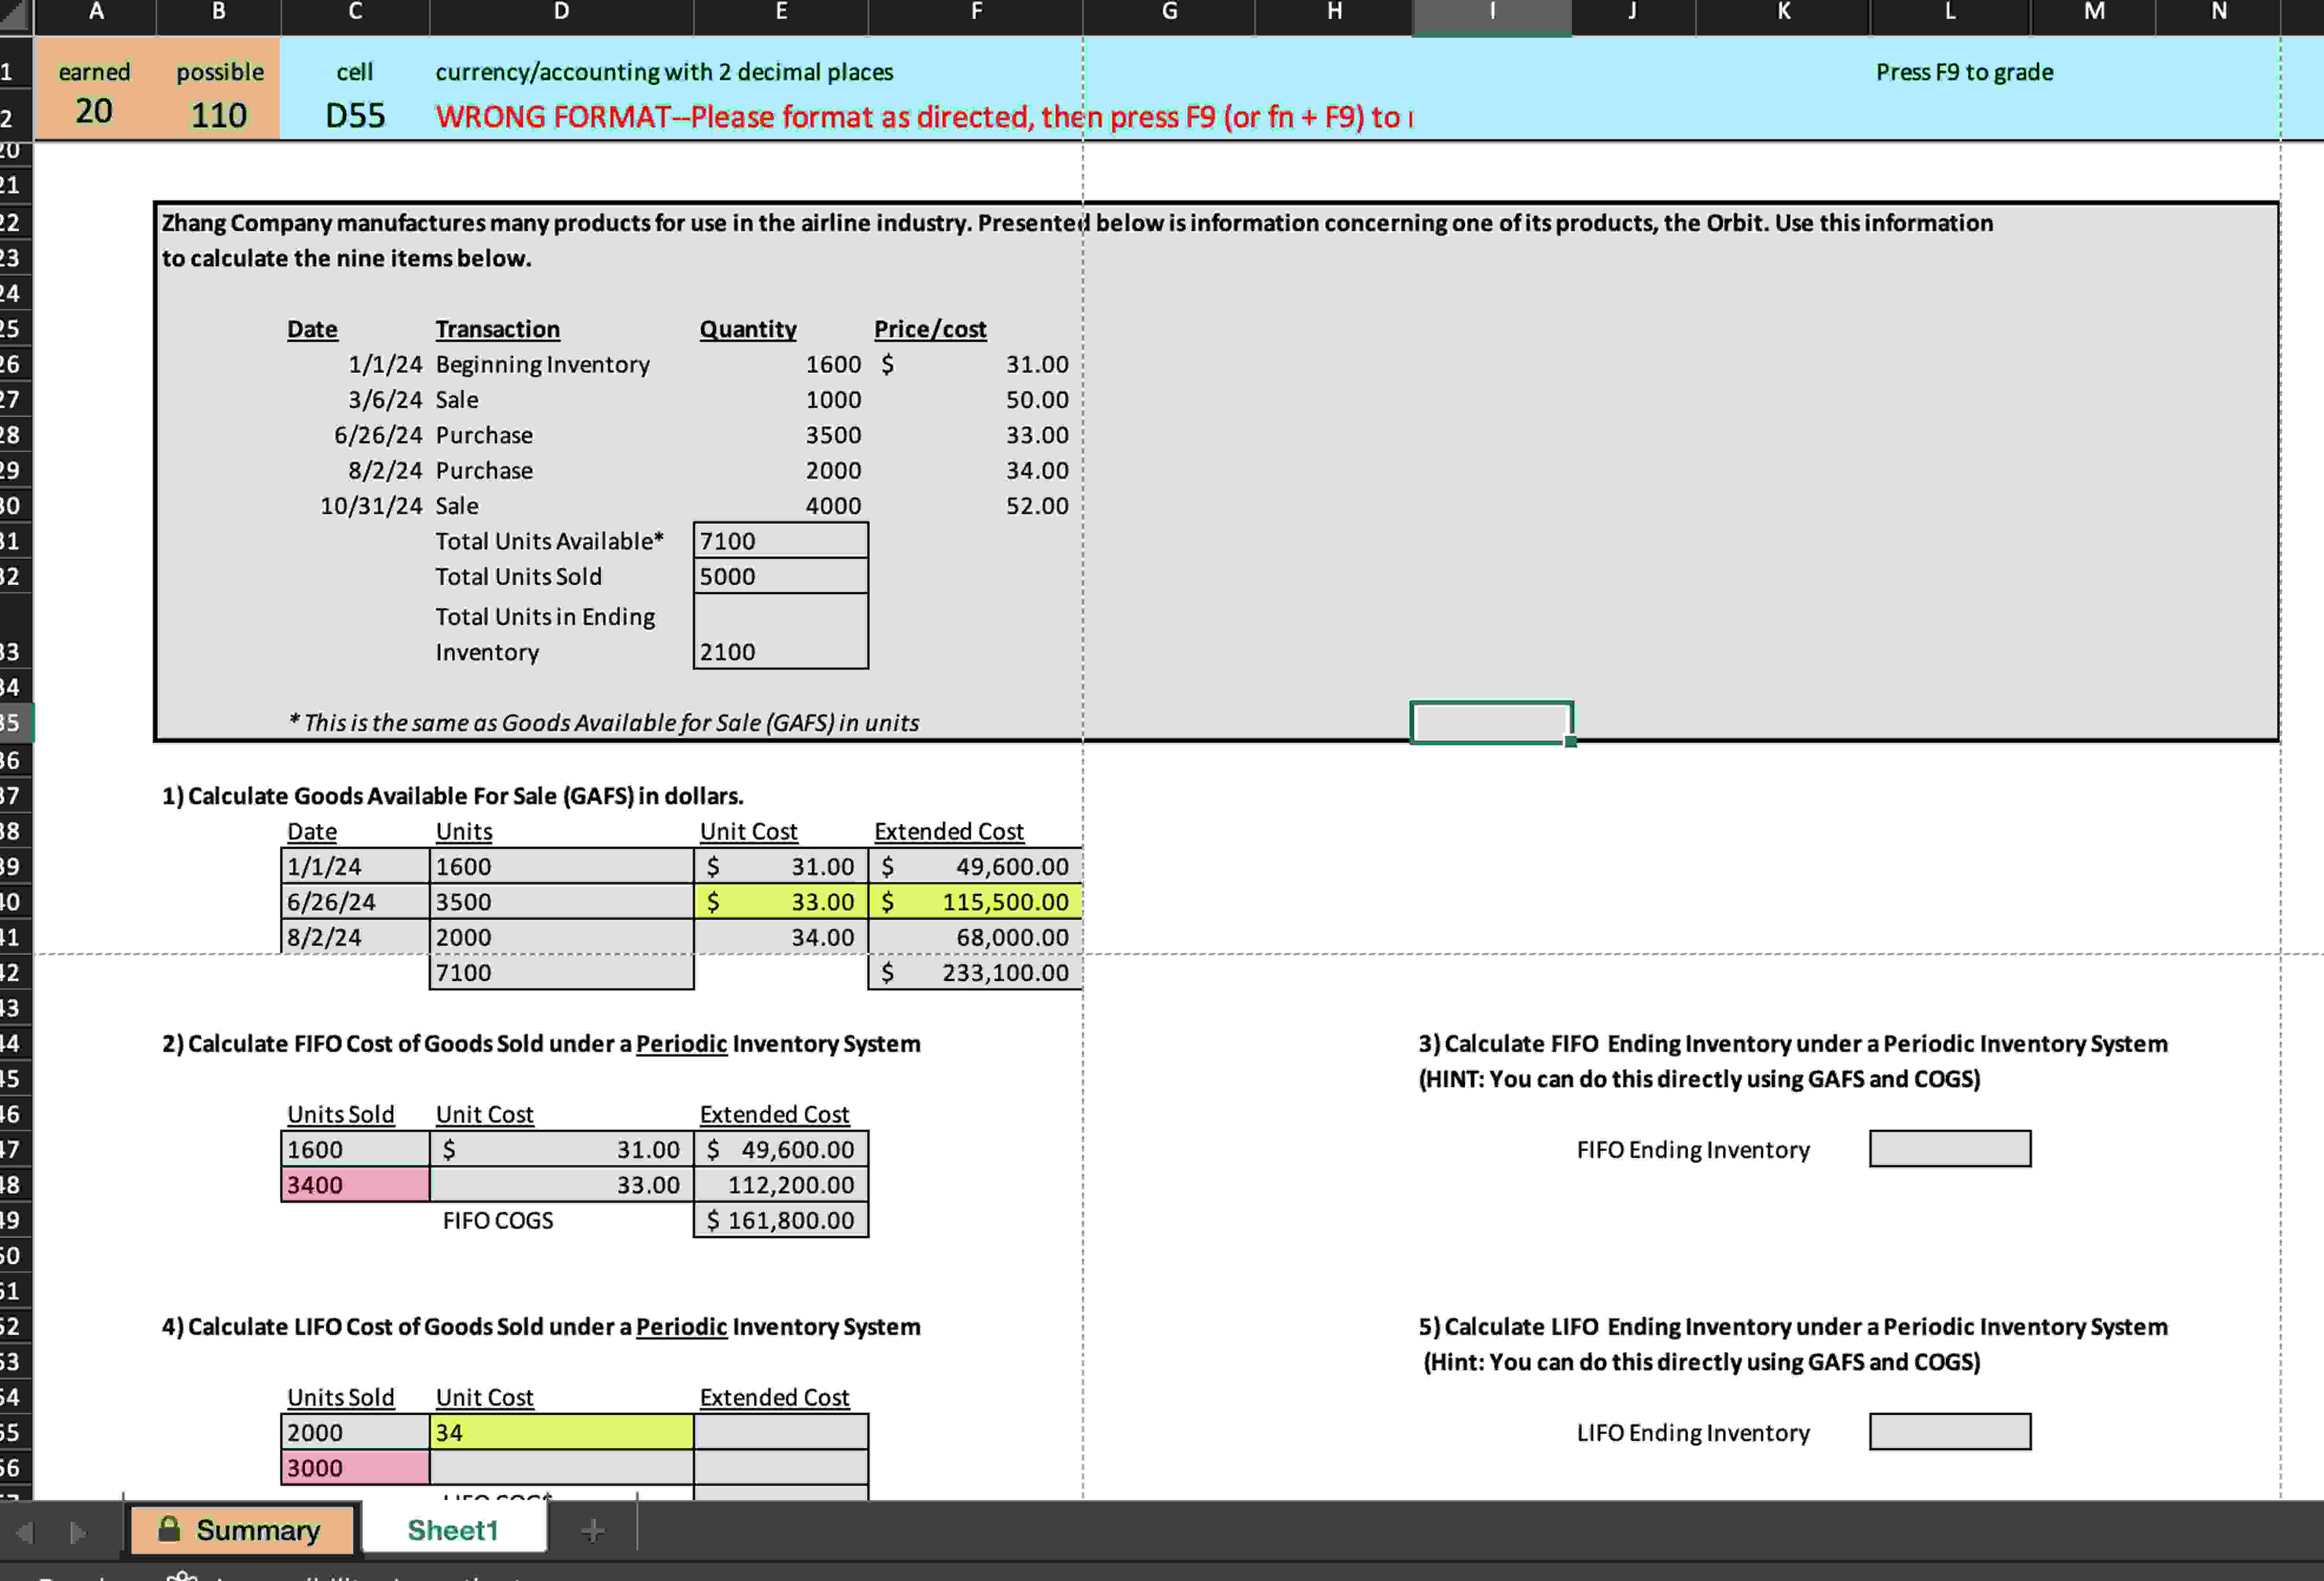Select yellow highlighted $115,500.00 cell
2324x1581 pixels.
pyautogui.click(x=975, y=901)
